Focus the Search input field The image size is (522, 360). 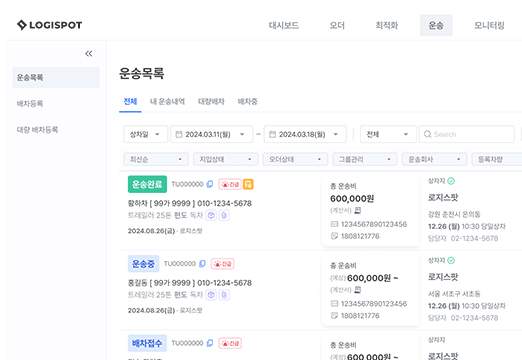point(467,134)
